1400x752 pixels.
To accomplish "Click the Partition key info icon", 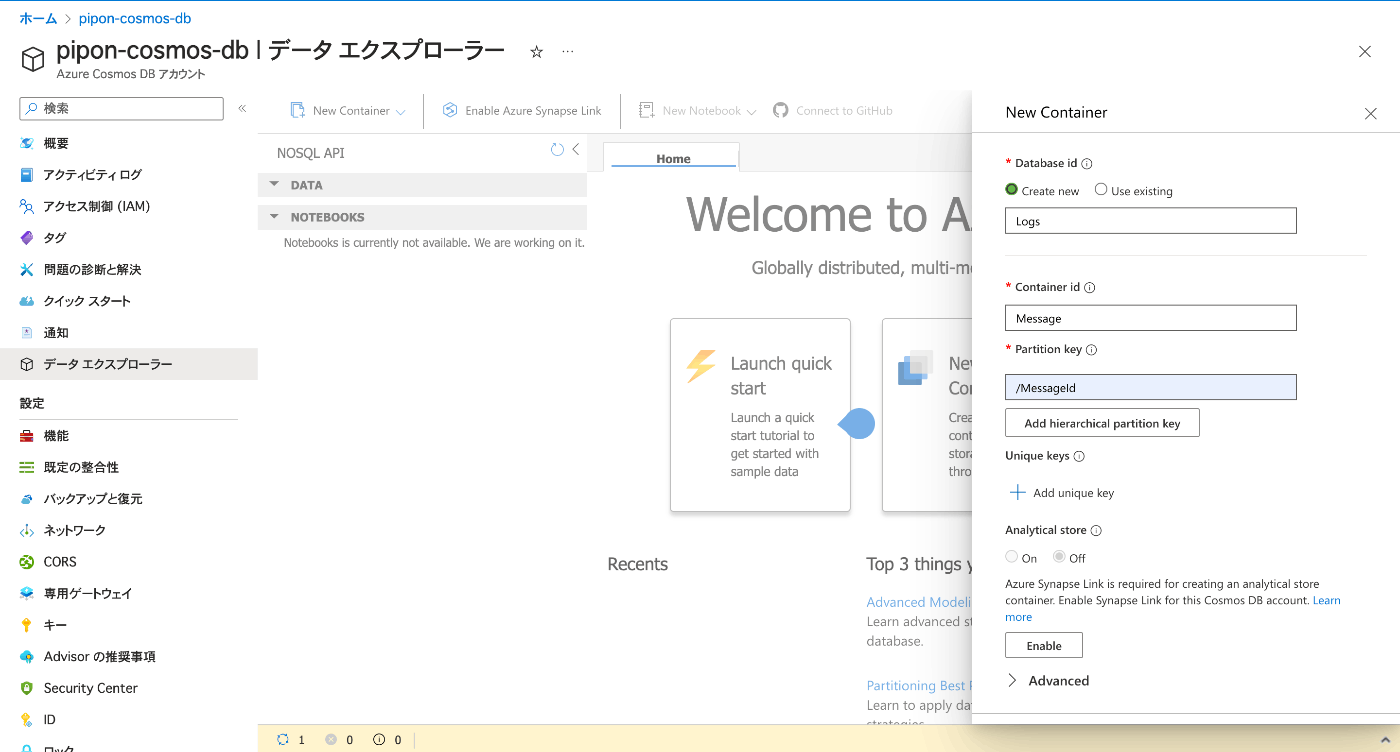I will [1092, 350].
